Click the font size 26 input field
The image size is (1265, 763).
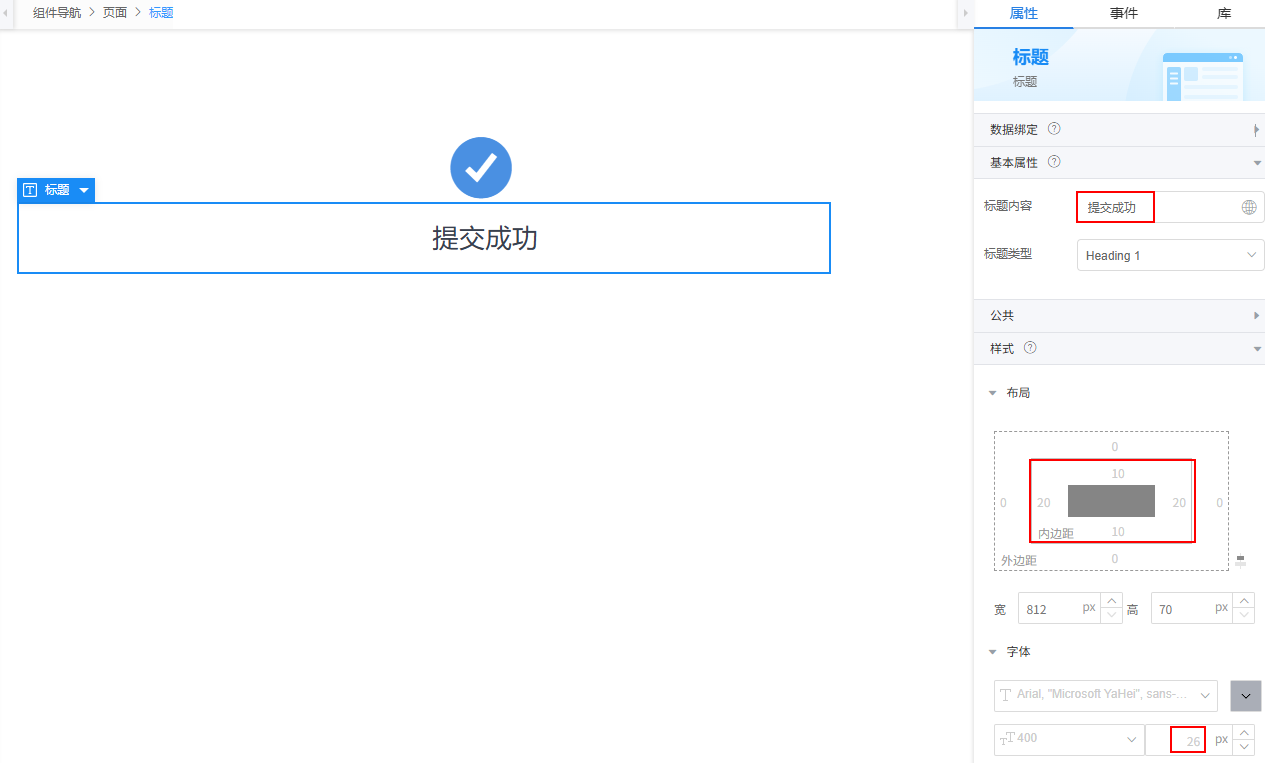[x=1188, y=740]
